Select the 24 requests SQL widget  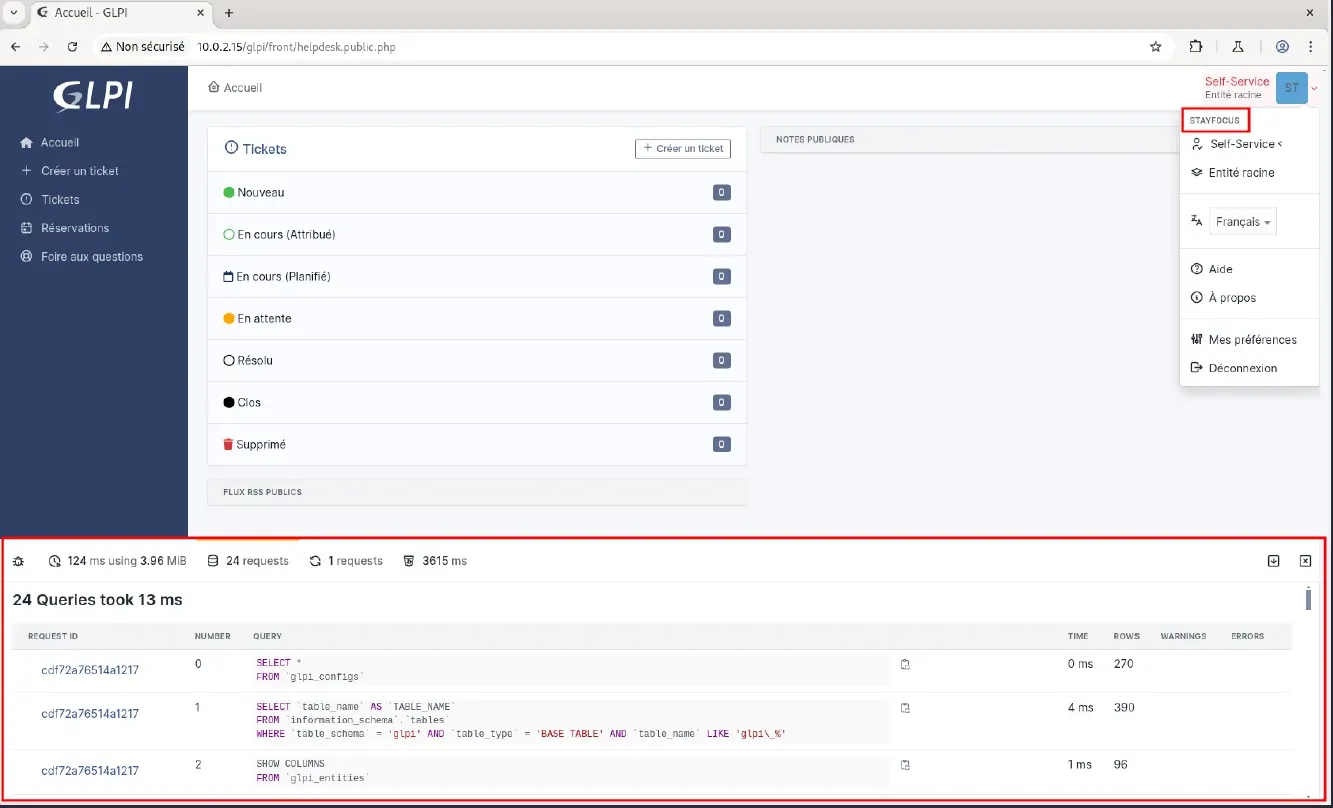[x=248, y=561]
